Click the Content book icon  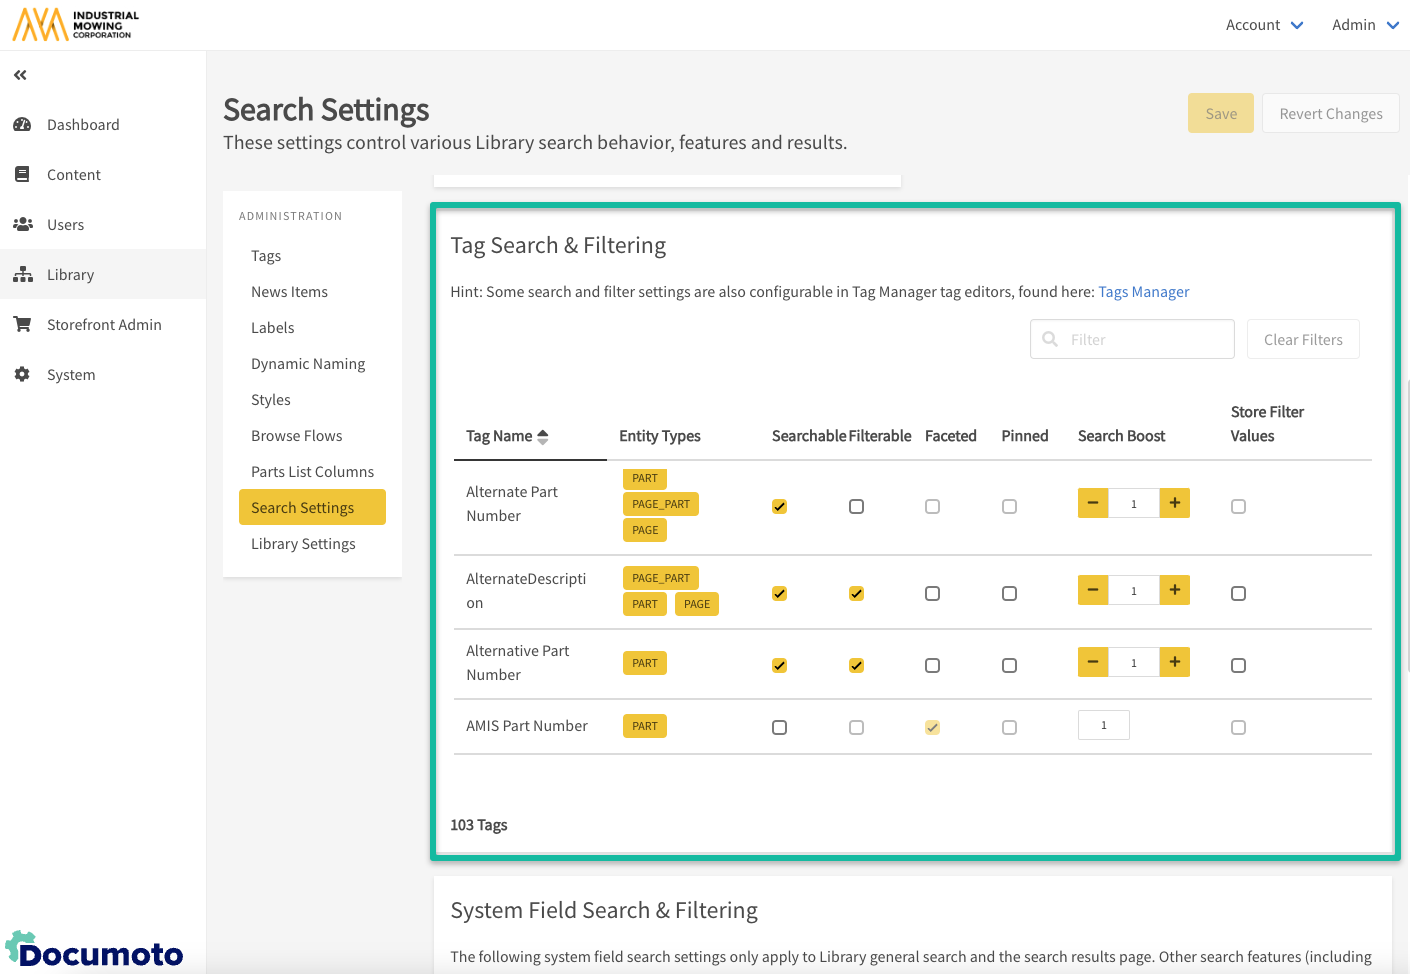click(x=22, y=175)
